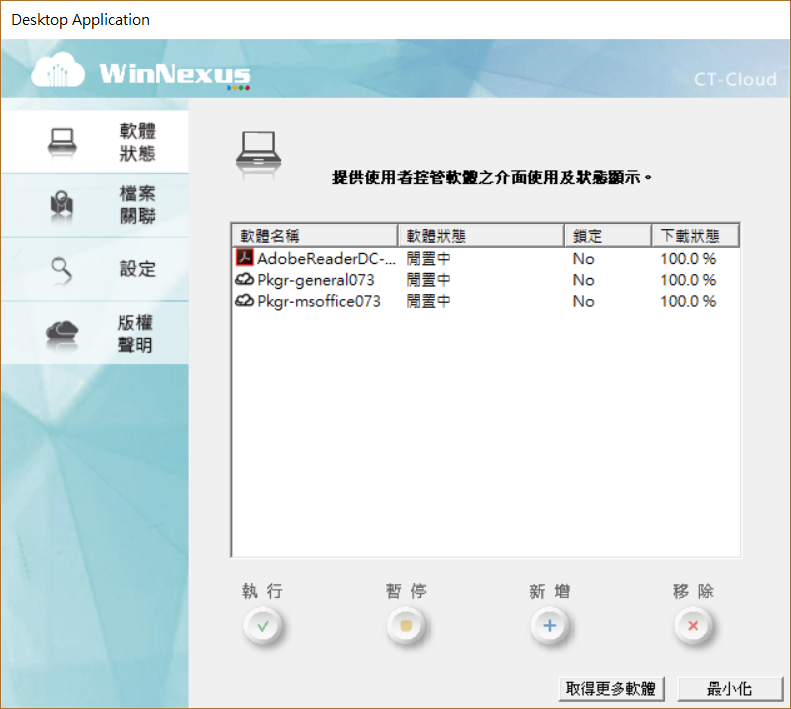Click the No lock value for AdobeReaderDC
The height and width of the screenshot is (709, 791).
584,259
